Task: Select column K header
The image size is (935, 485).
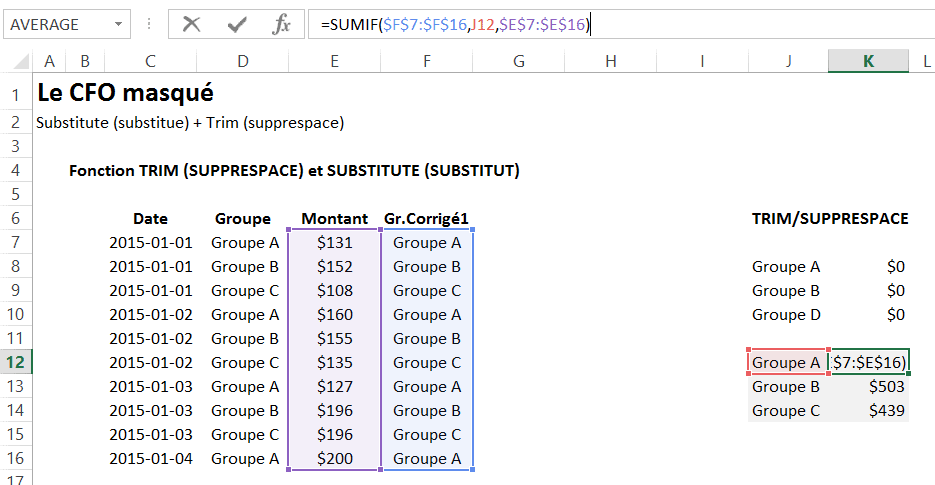Action: (x=868, y=61)
